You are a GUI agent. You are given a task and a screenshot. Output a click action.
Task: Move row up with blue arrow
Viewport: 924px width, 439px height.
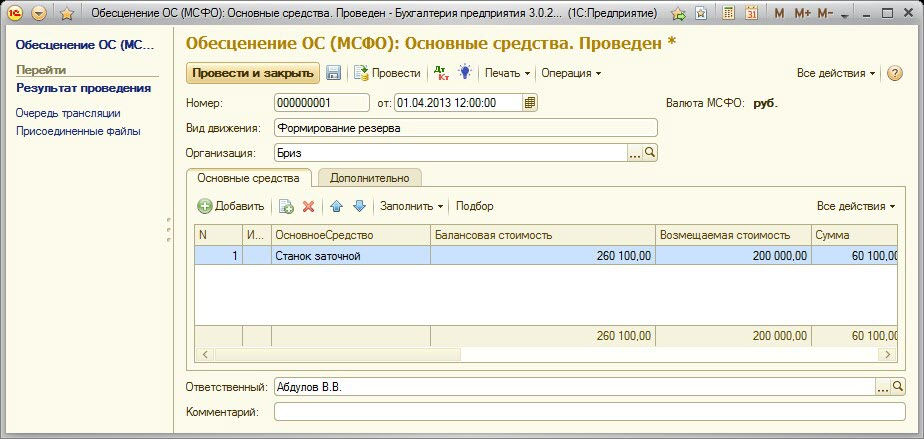point(337,206)
